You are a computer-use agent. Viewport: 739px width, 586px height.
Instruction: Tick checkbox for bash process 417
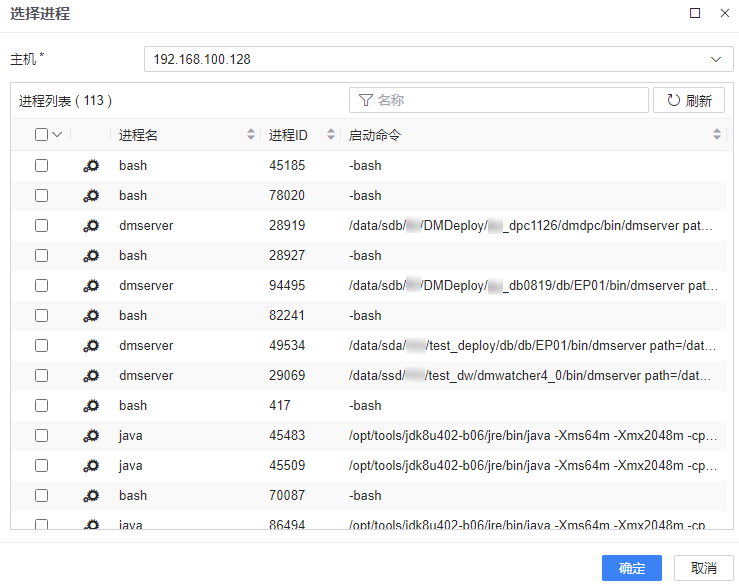(41, 405)
